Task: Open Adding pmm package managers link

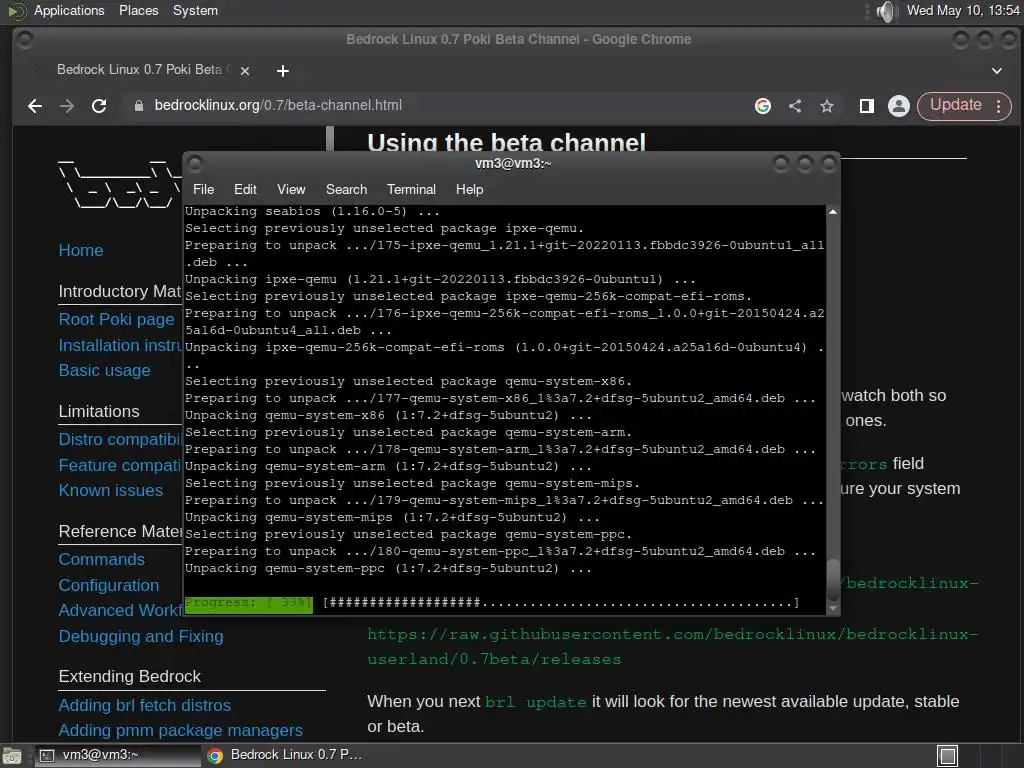Action: point(180,730)
